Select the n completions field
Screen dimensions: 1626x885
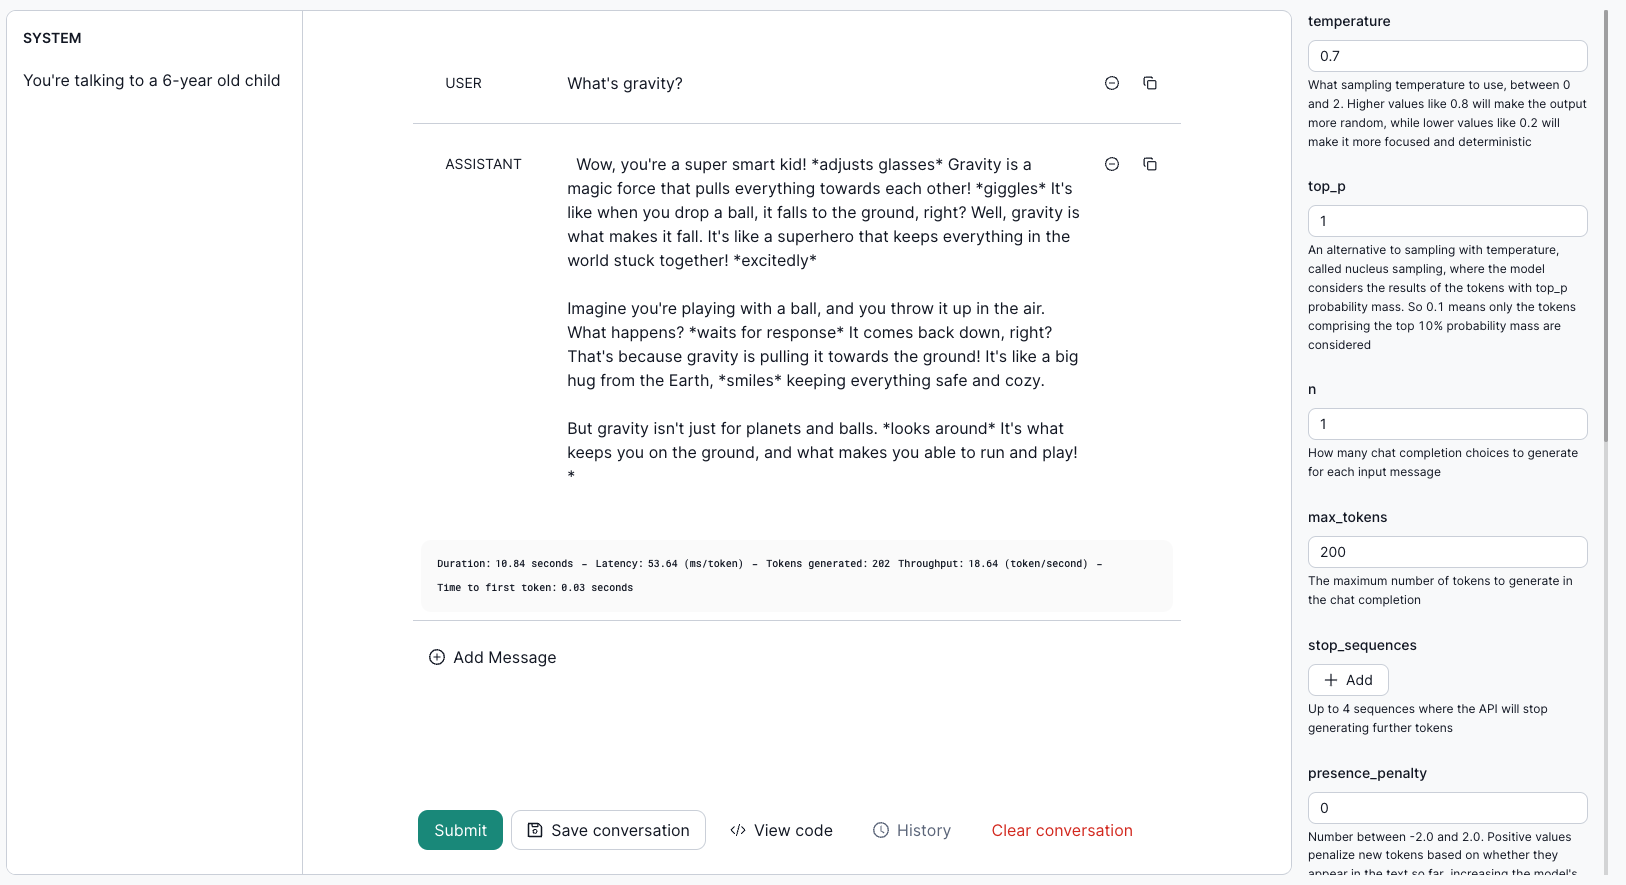click(1447, 423)
